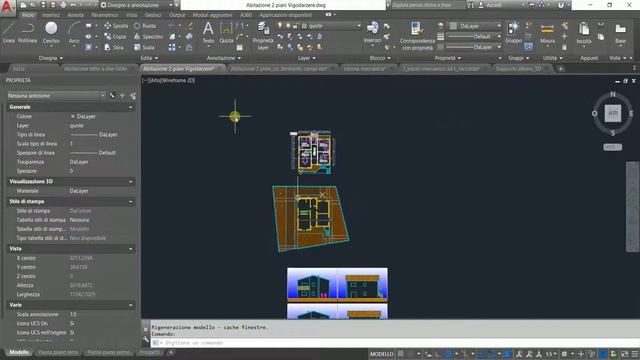Click the Specchio mirror tool
640x360 pixels.
click(148, 36)
